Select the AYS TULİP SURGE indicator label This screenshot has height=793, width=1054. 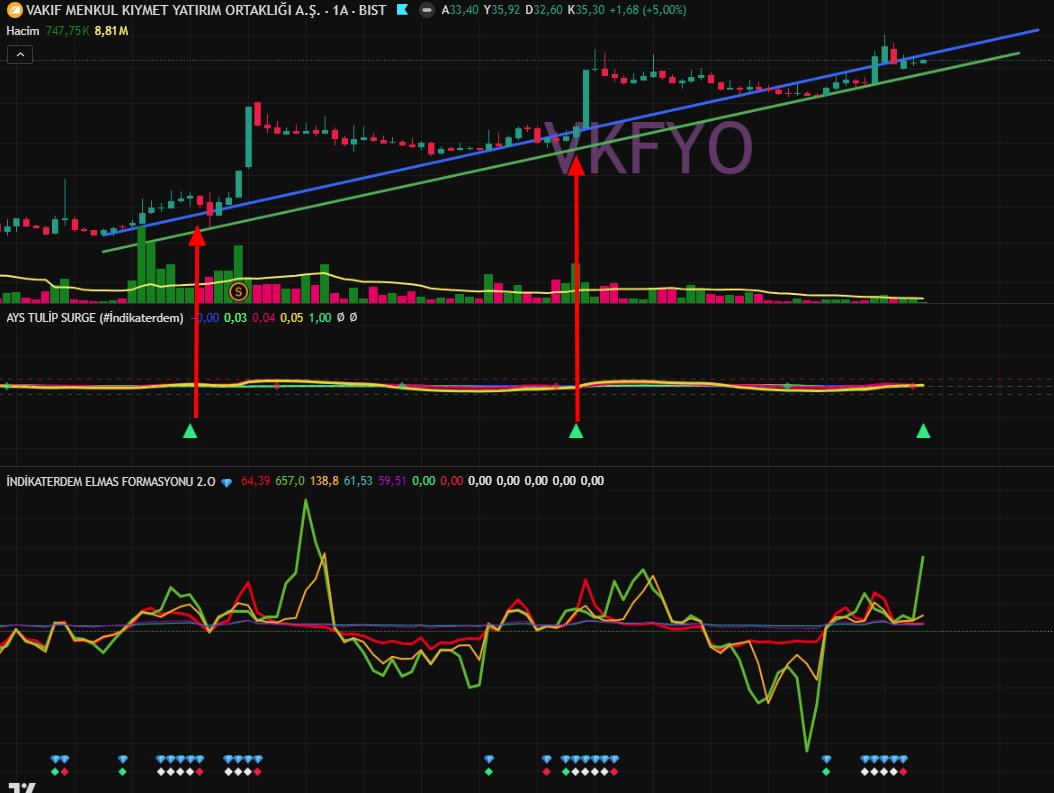pyautogui.click(x=95, y=318)
